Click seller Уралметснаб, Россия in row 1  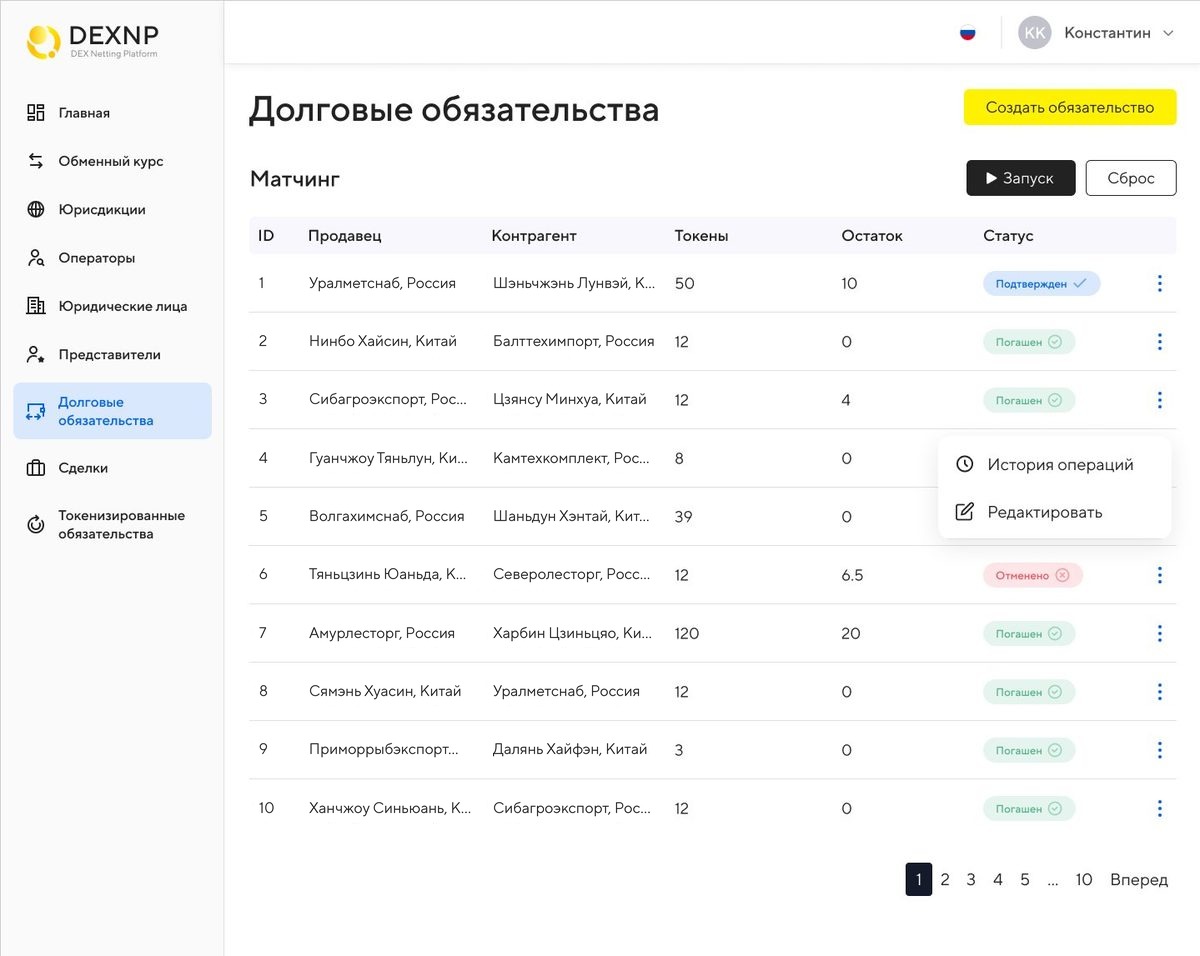coord(382,283)
